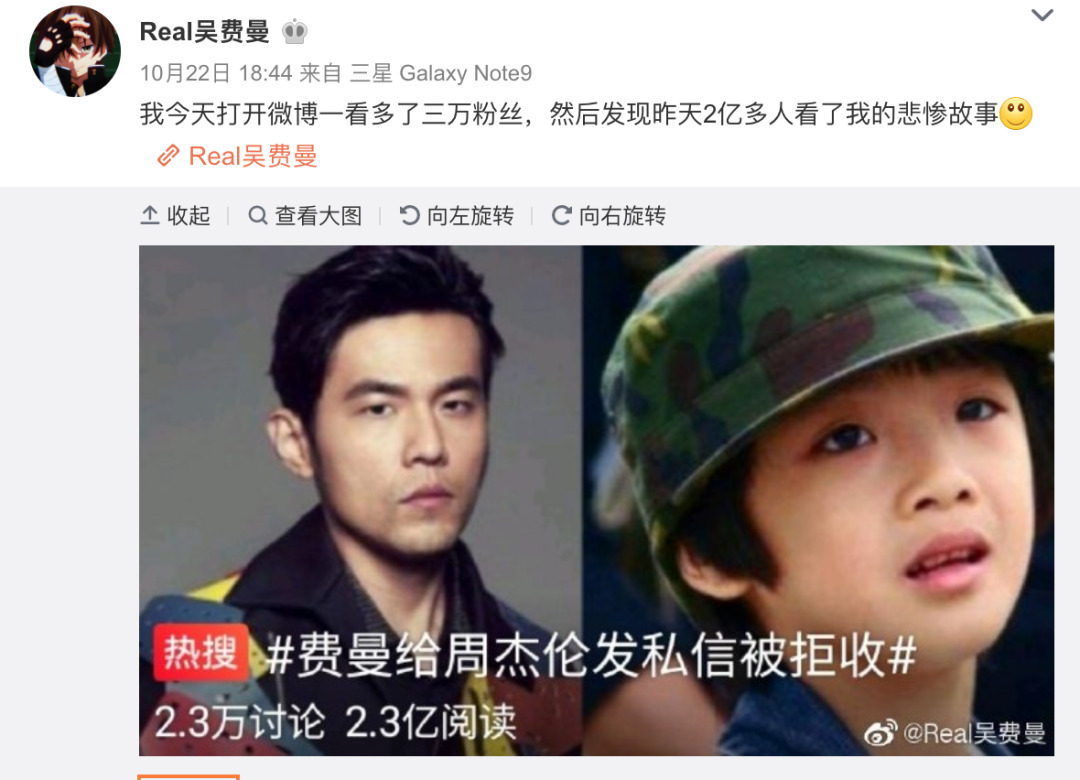Click the upward collapse arrow icon
The image size is (1080, 780).
149,216
